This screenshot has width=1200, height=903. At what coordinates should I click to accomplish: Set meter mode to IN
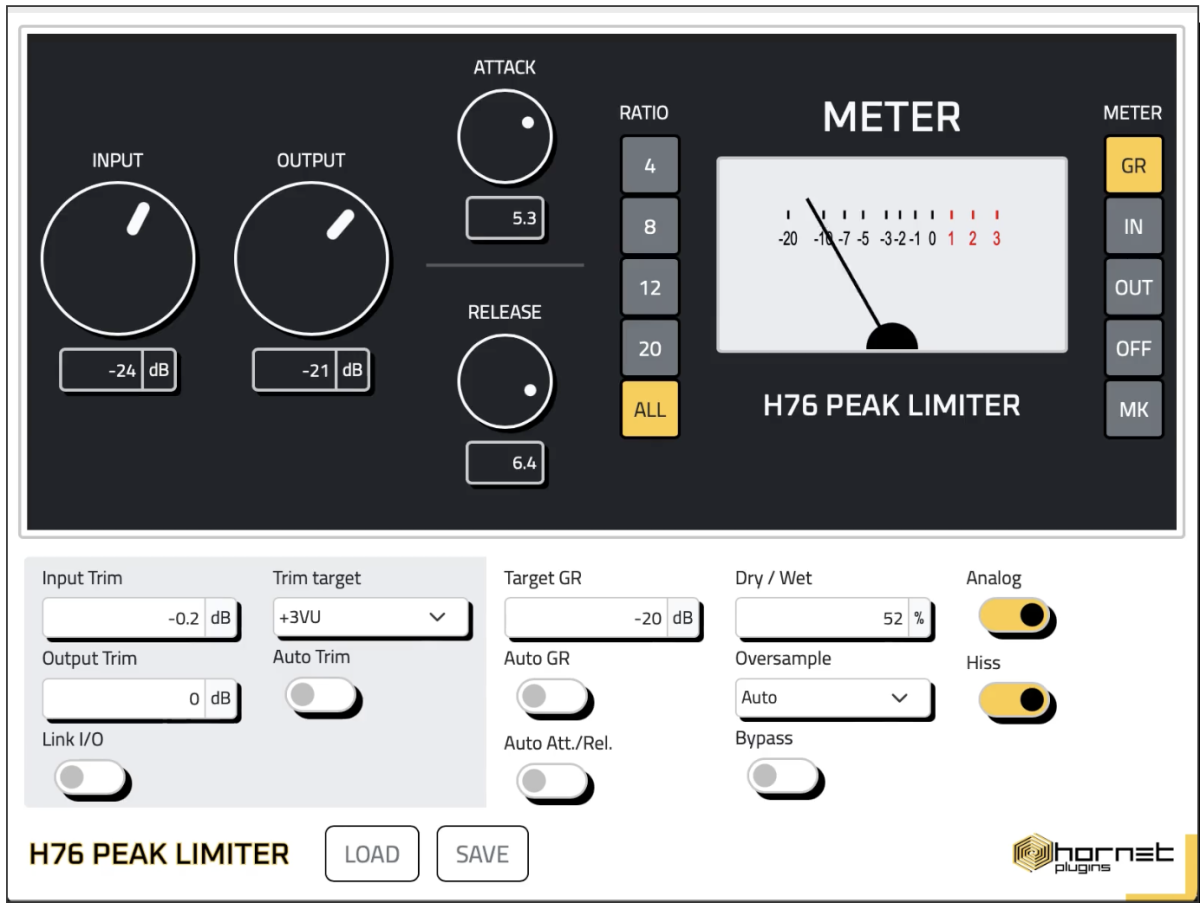tap(1133, 227)
